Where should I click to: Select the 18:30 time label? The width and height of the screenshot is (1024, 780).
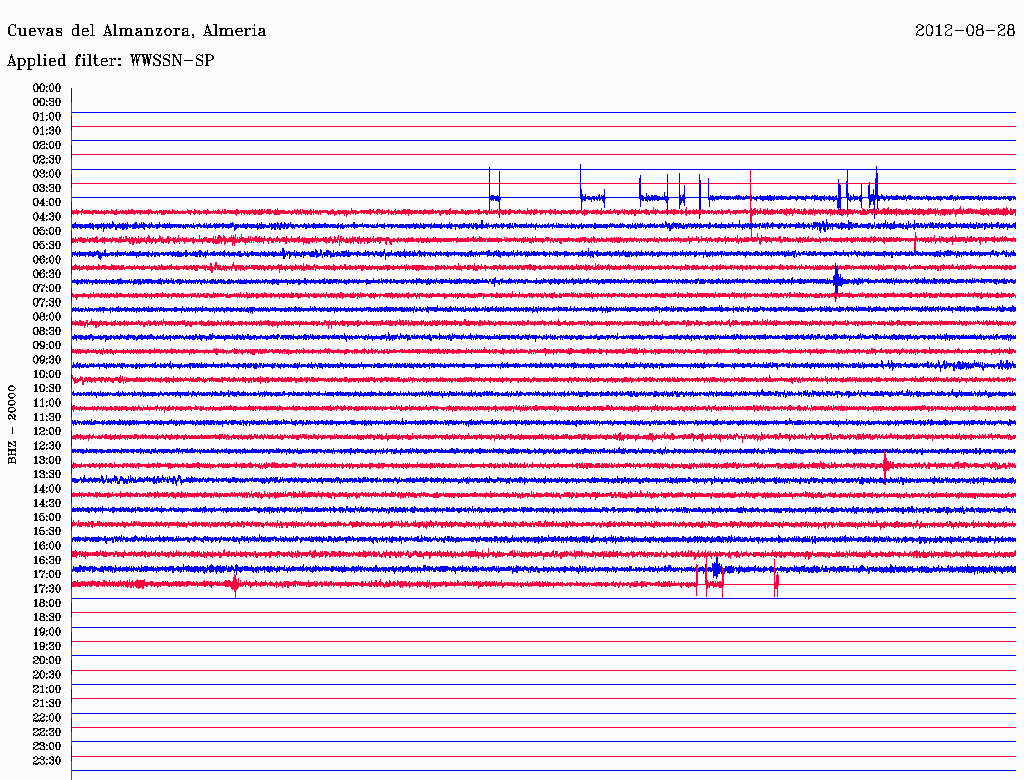(47, 618)
